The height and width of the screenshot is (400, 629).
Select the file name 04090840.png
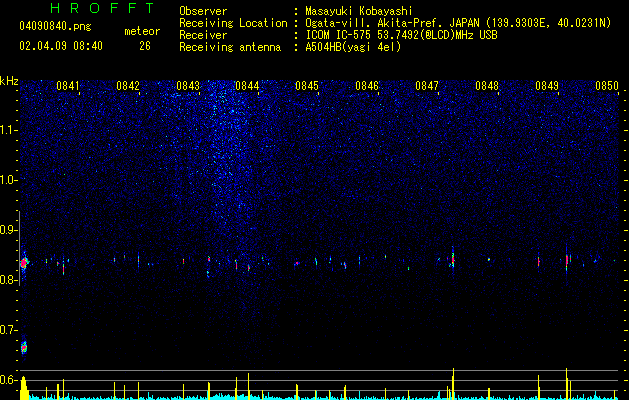point(55,27)
